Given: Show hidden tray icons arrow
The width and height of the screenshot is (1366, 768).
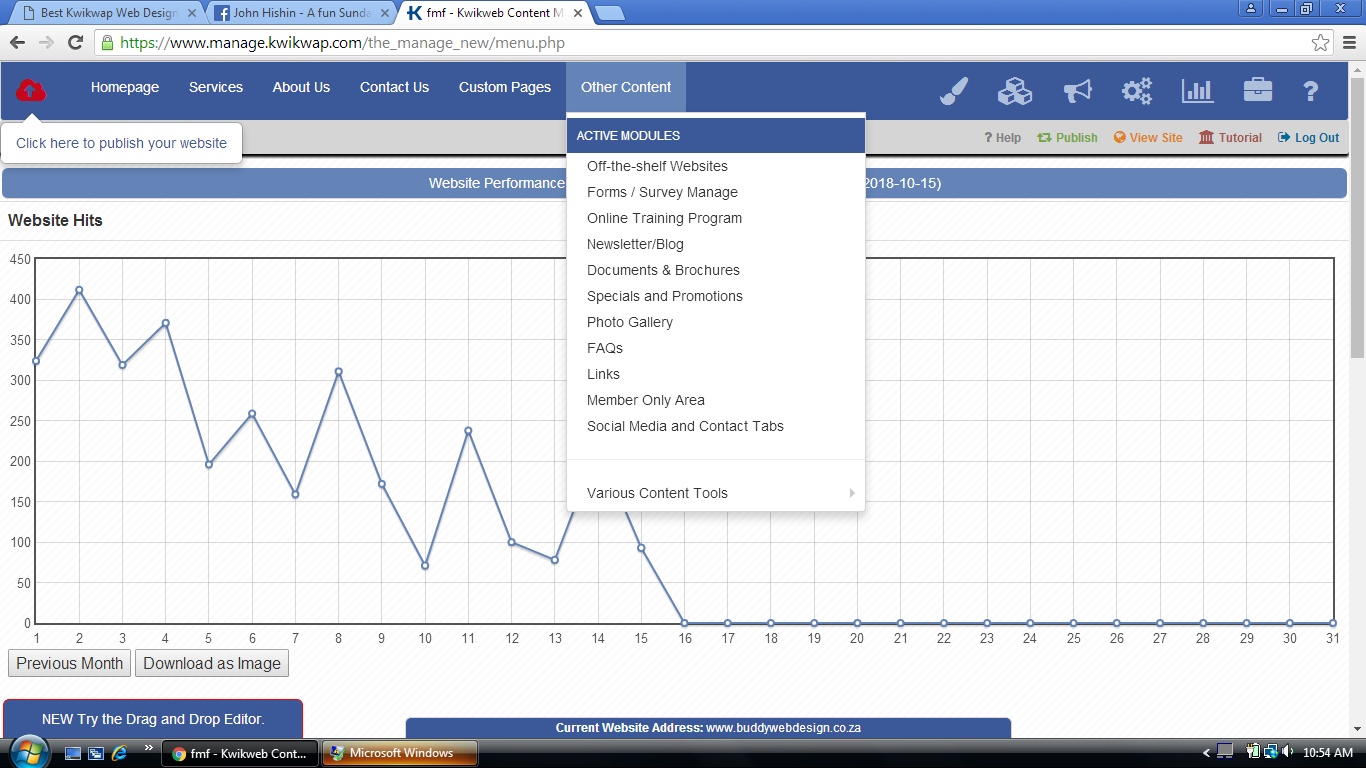Looking at the screenshot, I should [x=1207, y=753].
